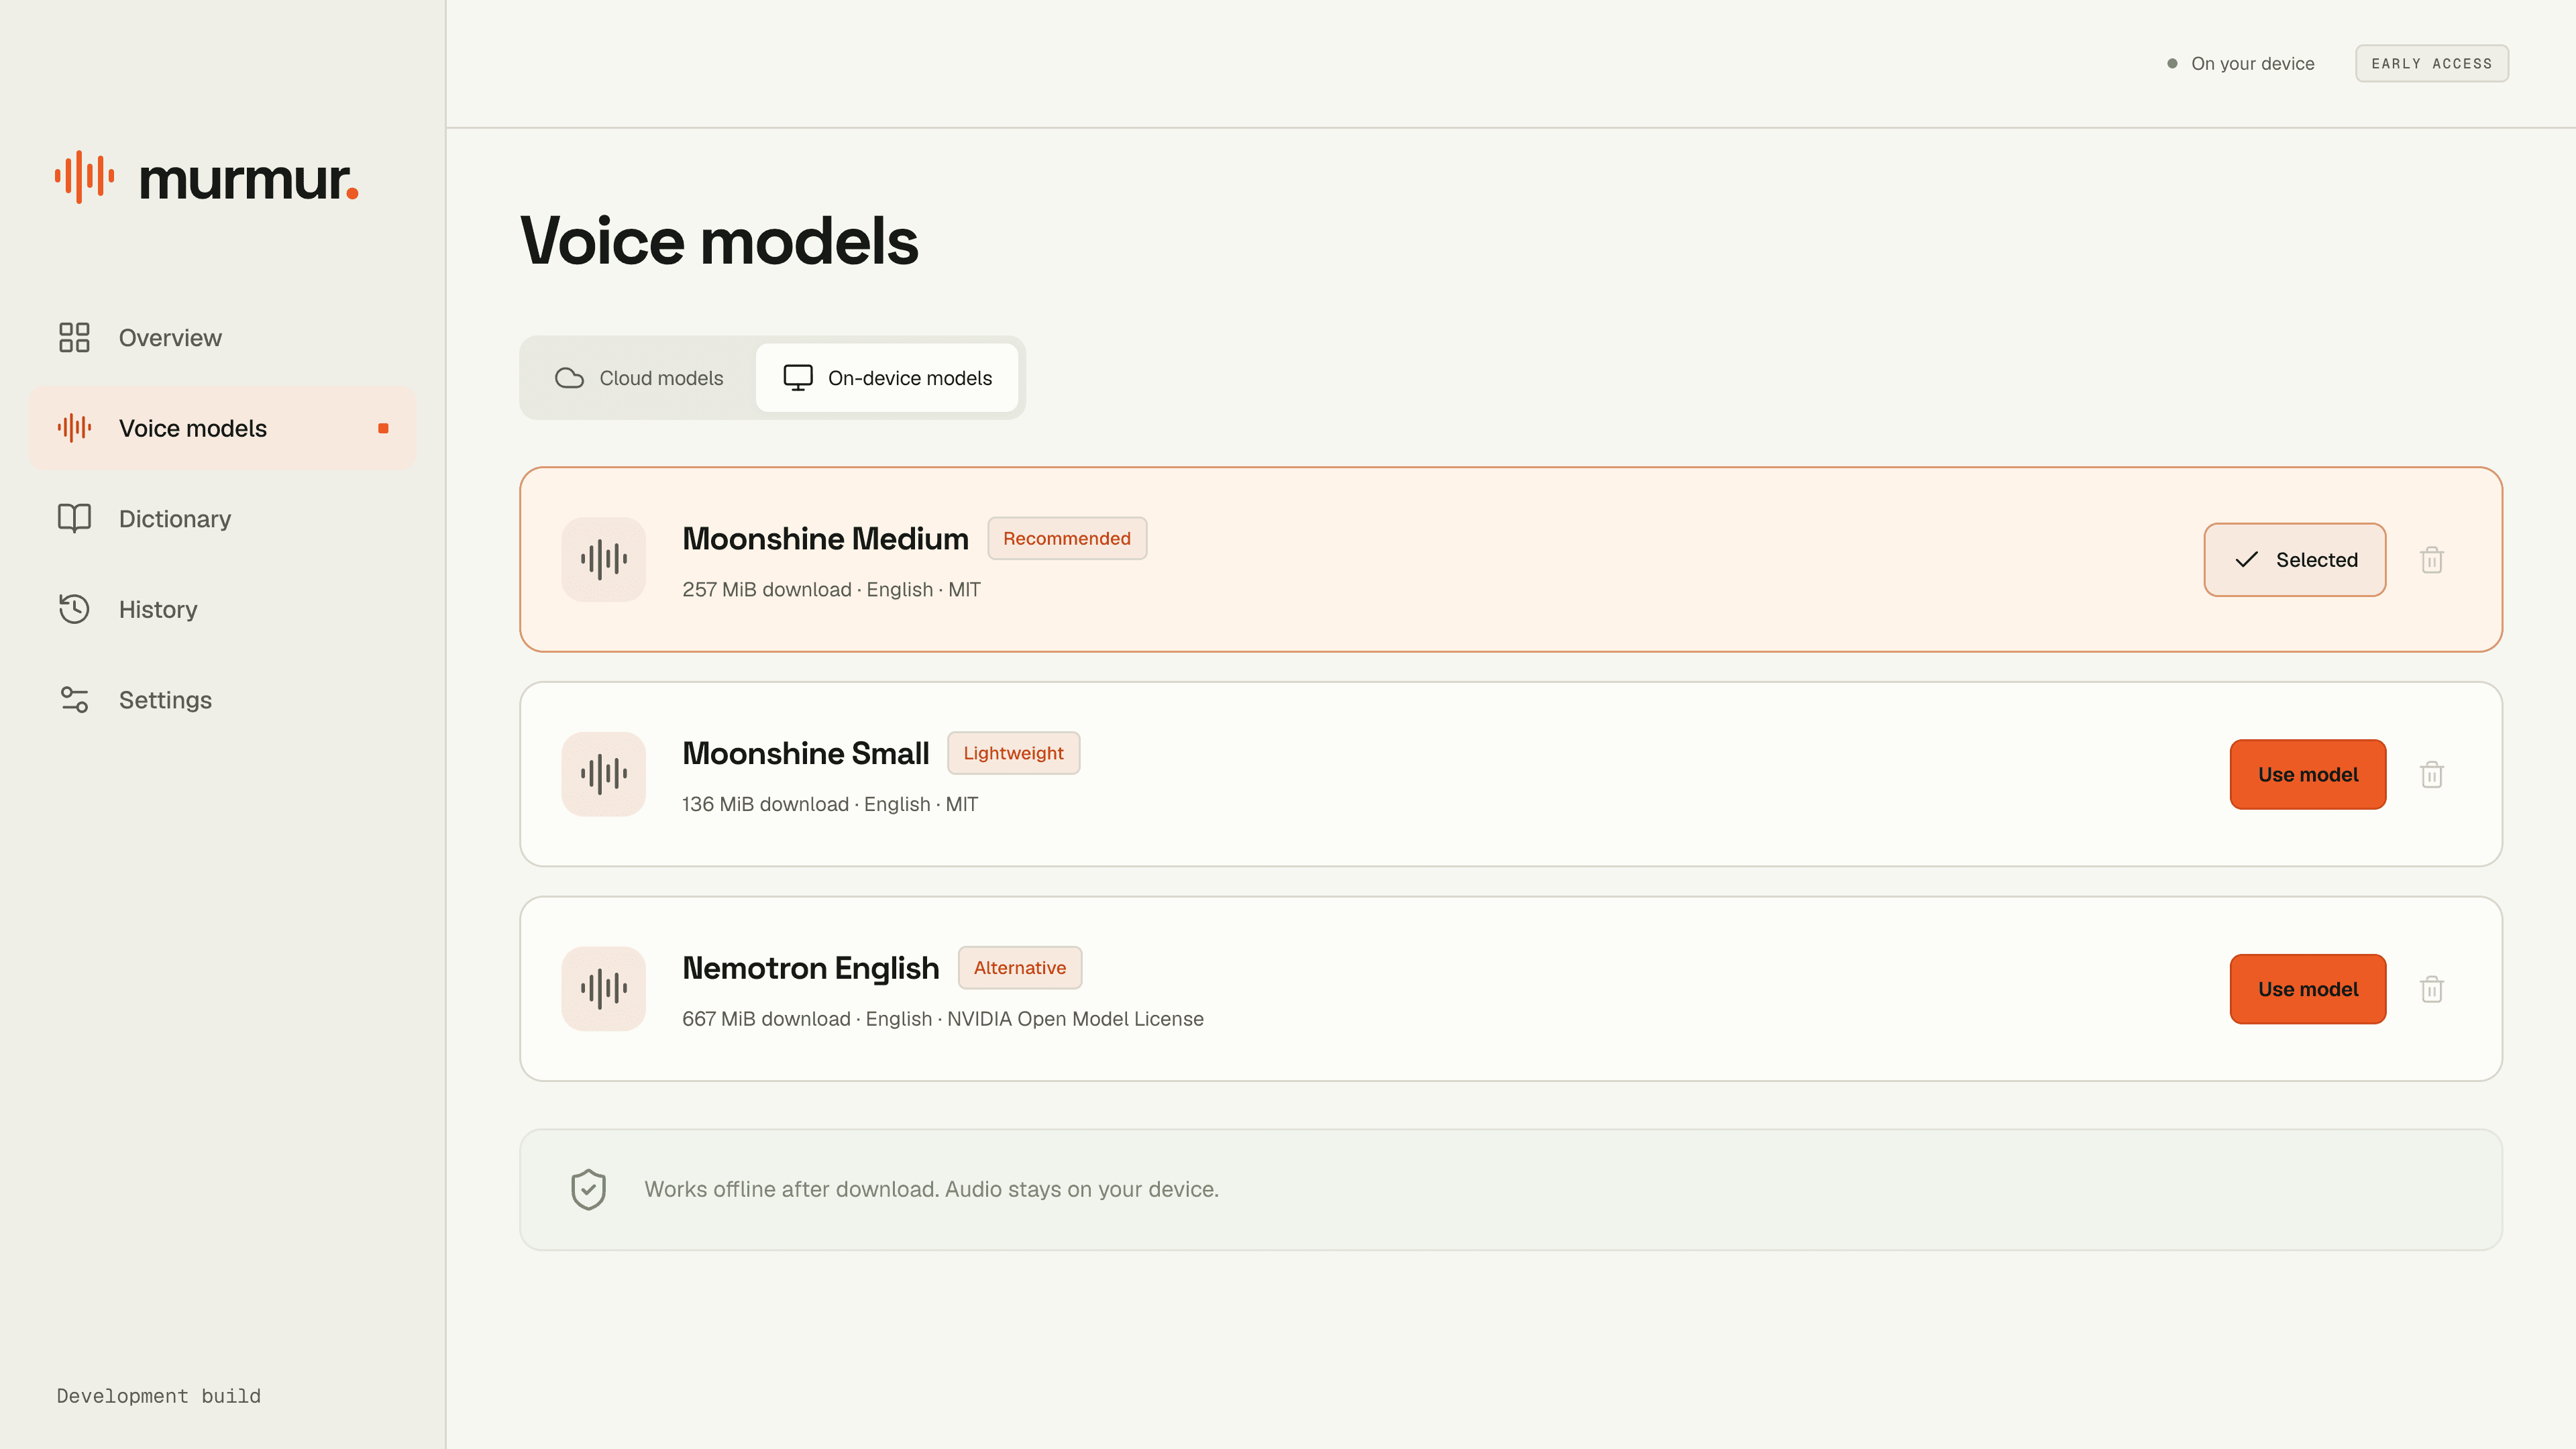Delete the Nemotron English model via trash icon
The height and width of the screenshot is (1449, 2576).
click(x=2432, y=989)
